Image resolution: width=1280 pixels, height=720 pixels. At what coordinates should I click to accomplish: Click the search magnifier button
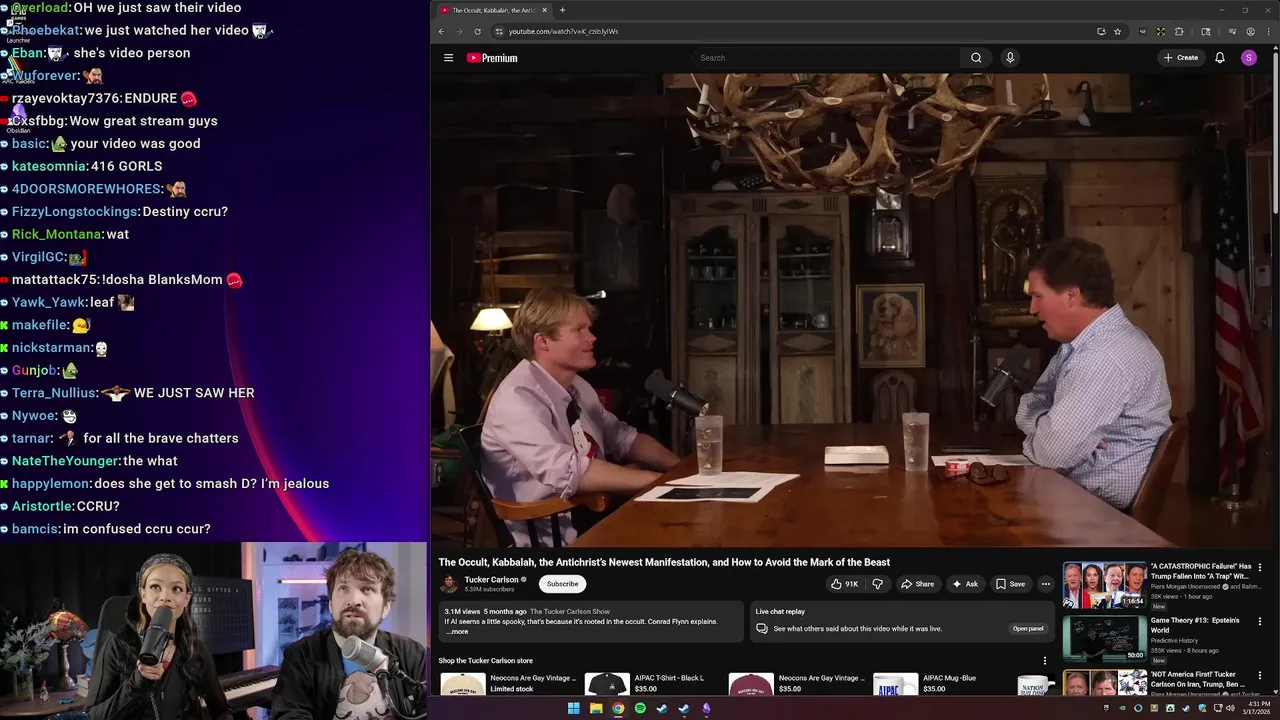[x=976, y=58]
